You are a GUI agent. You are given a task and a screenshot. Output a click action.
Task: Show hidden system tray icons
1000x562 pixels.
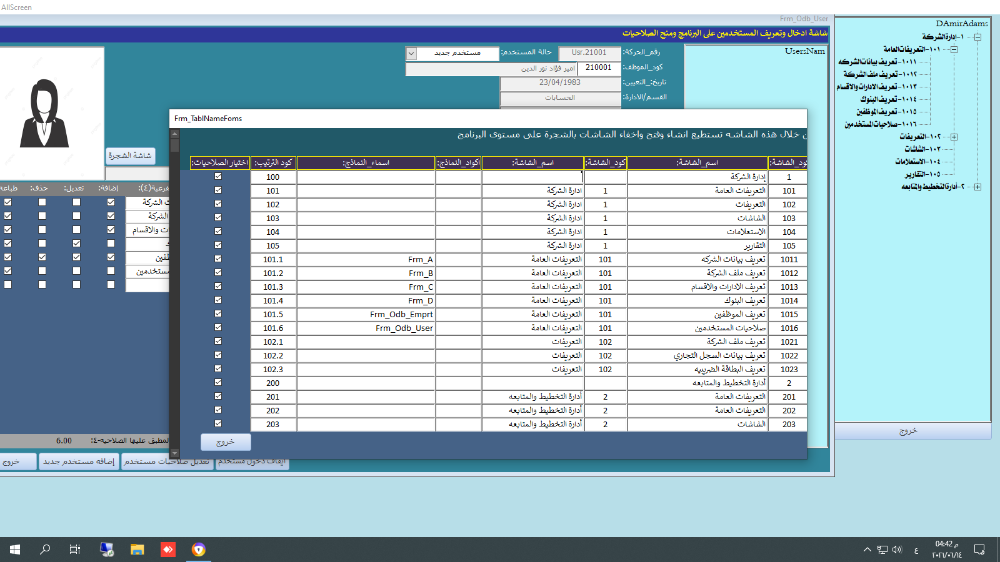867,549
